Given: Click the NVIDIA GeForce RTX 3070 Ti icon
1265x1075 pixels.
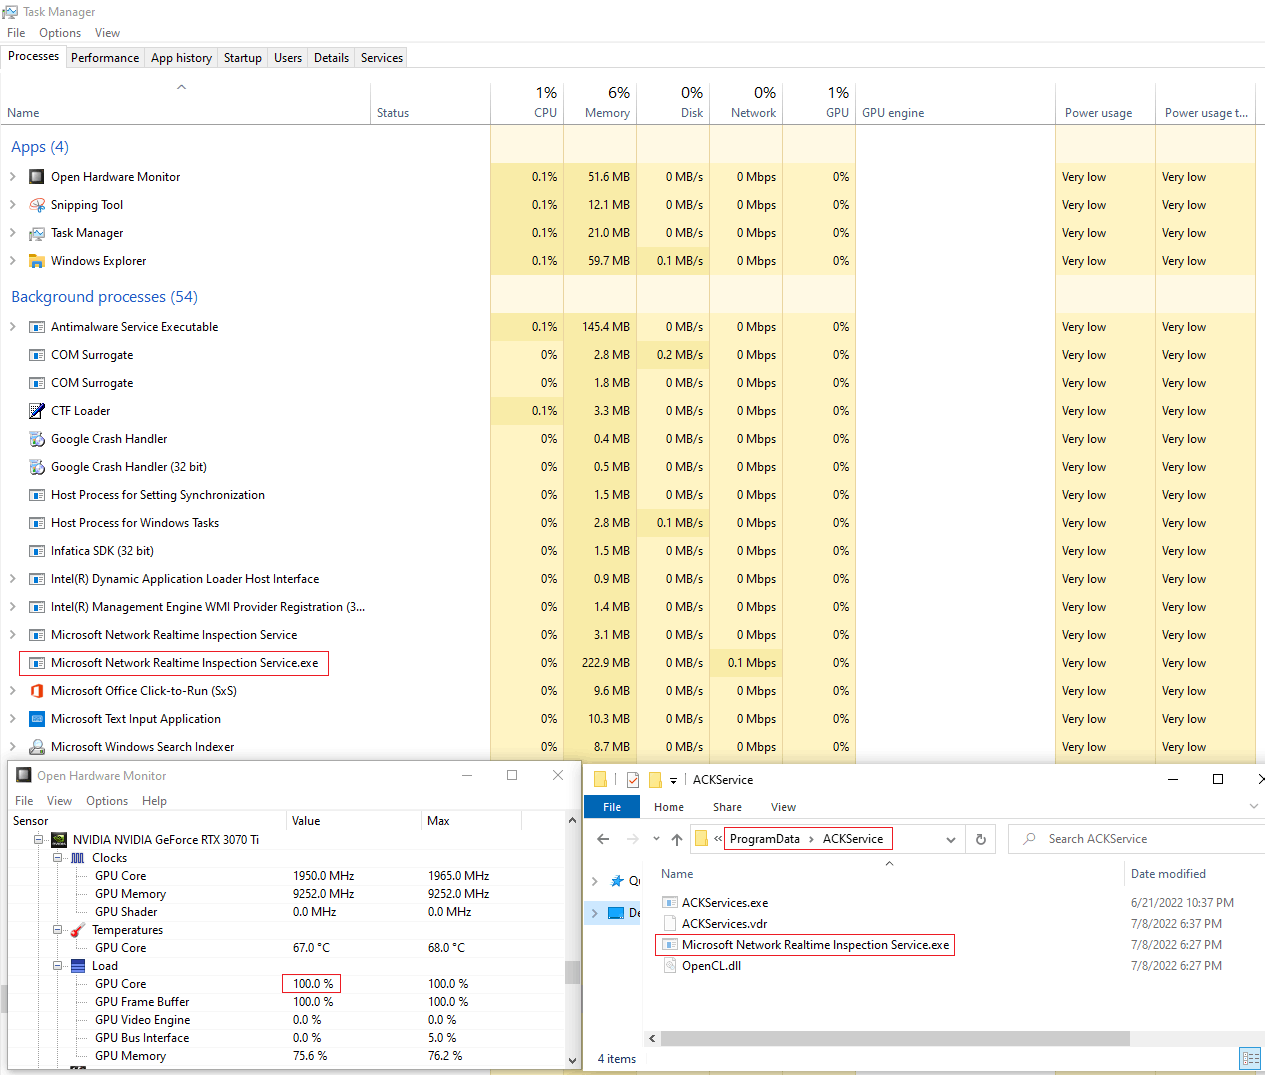Looking at the screenshot, I should (59, 840).
